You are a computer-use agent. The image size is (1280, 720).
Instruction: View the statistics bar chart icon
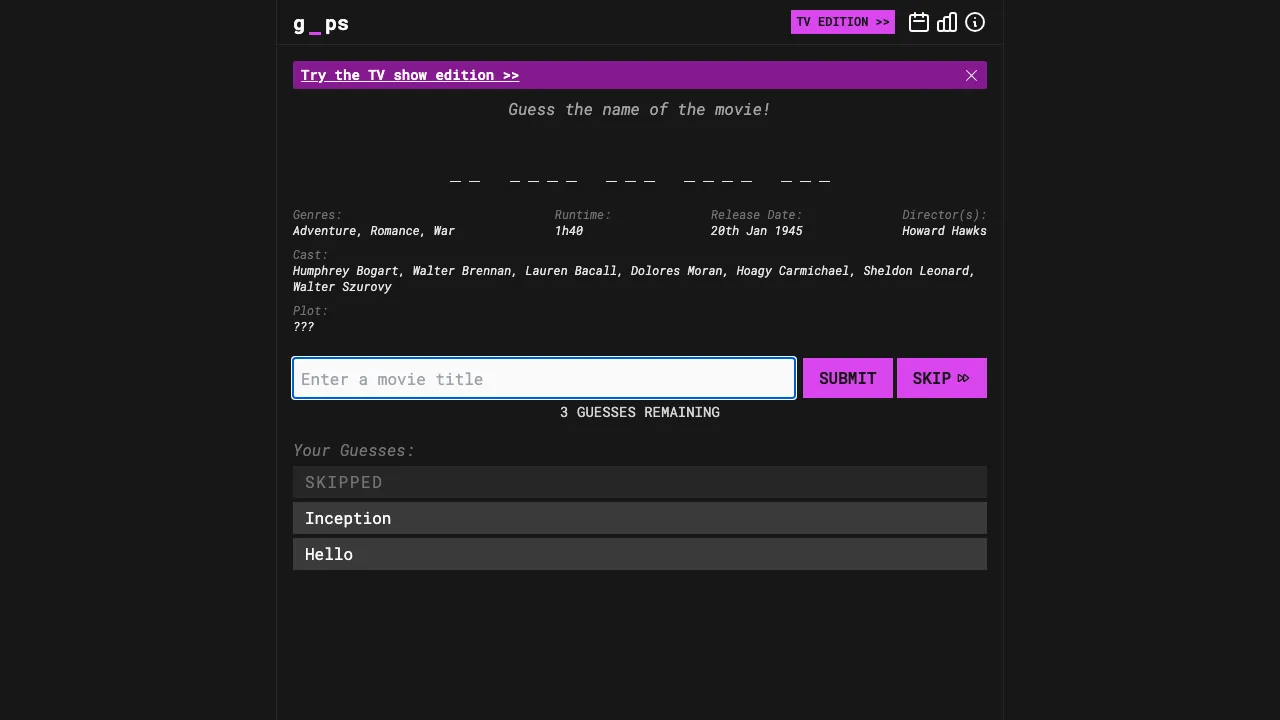point(947,22)
